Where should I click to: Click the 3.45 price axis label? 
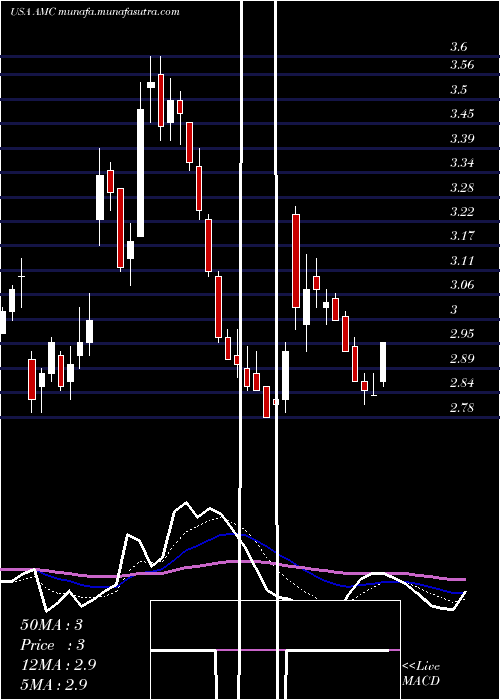coord(461,113)
